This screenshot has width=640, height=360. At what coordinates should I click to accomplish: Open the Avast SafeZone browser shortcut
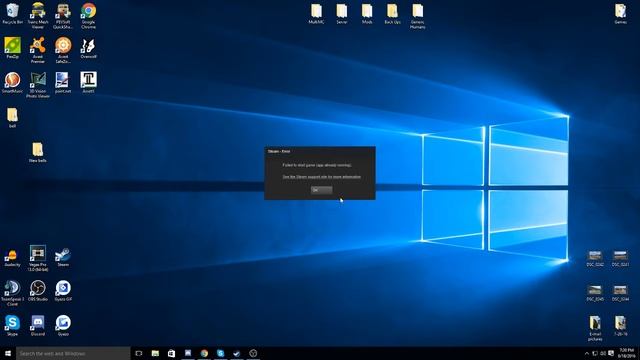pos(63,50)
